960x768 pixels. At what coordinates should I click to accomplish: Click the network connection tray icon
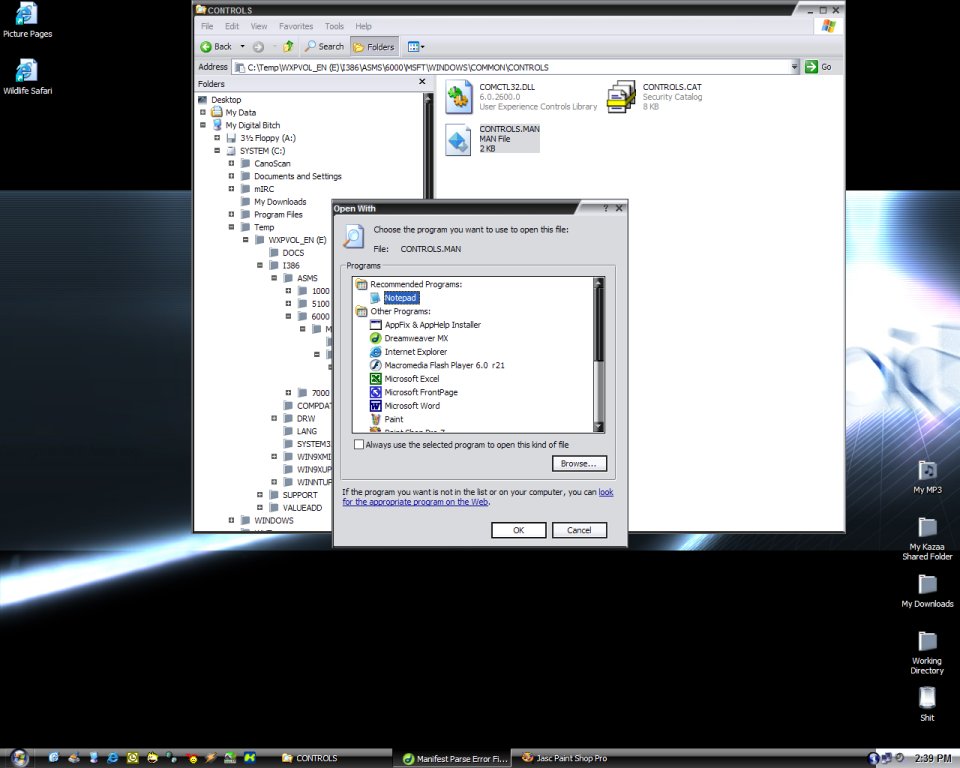point(887,758)
